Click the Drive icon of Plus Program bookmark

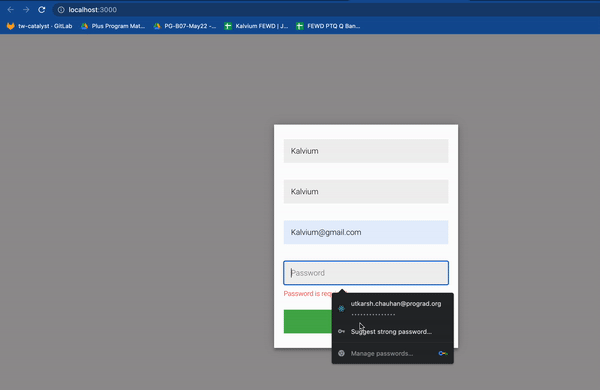click(x=84, y=26)
